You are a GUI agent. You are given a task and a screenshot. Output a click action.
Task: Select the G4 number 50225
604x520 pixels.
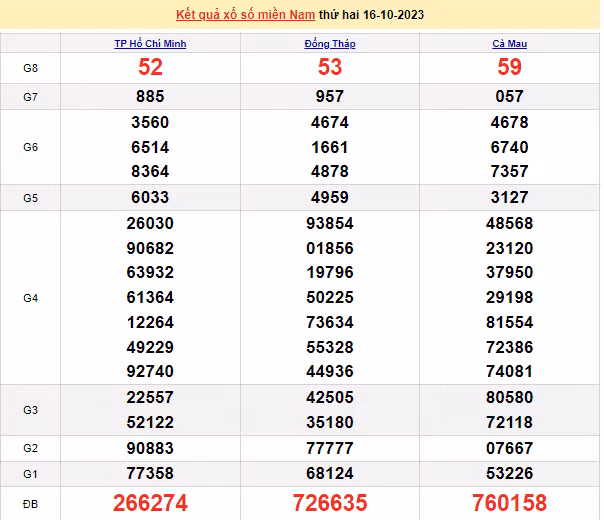pyautogui.click(x=330, y=297)
